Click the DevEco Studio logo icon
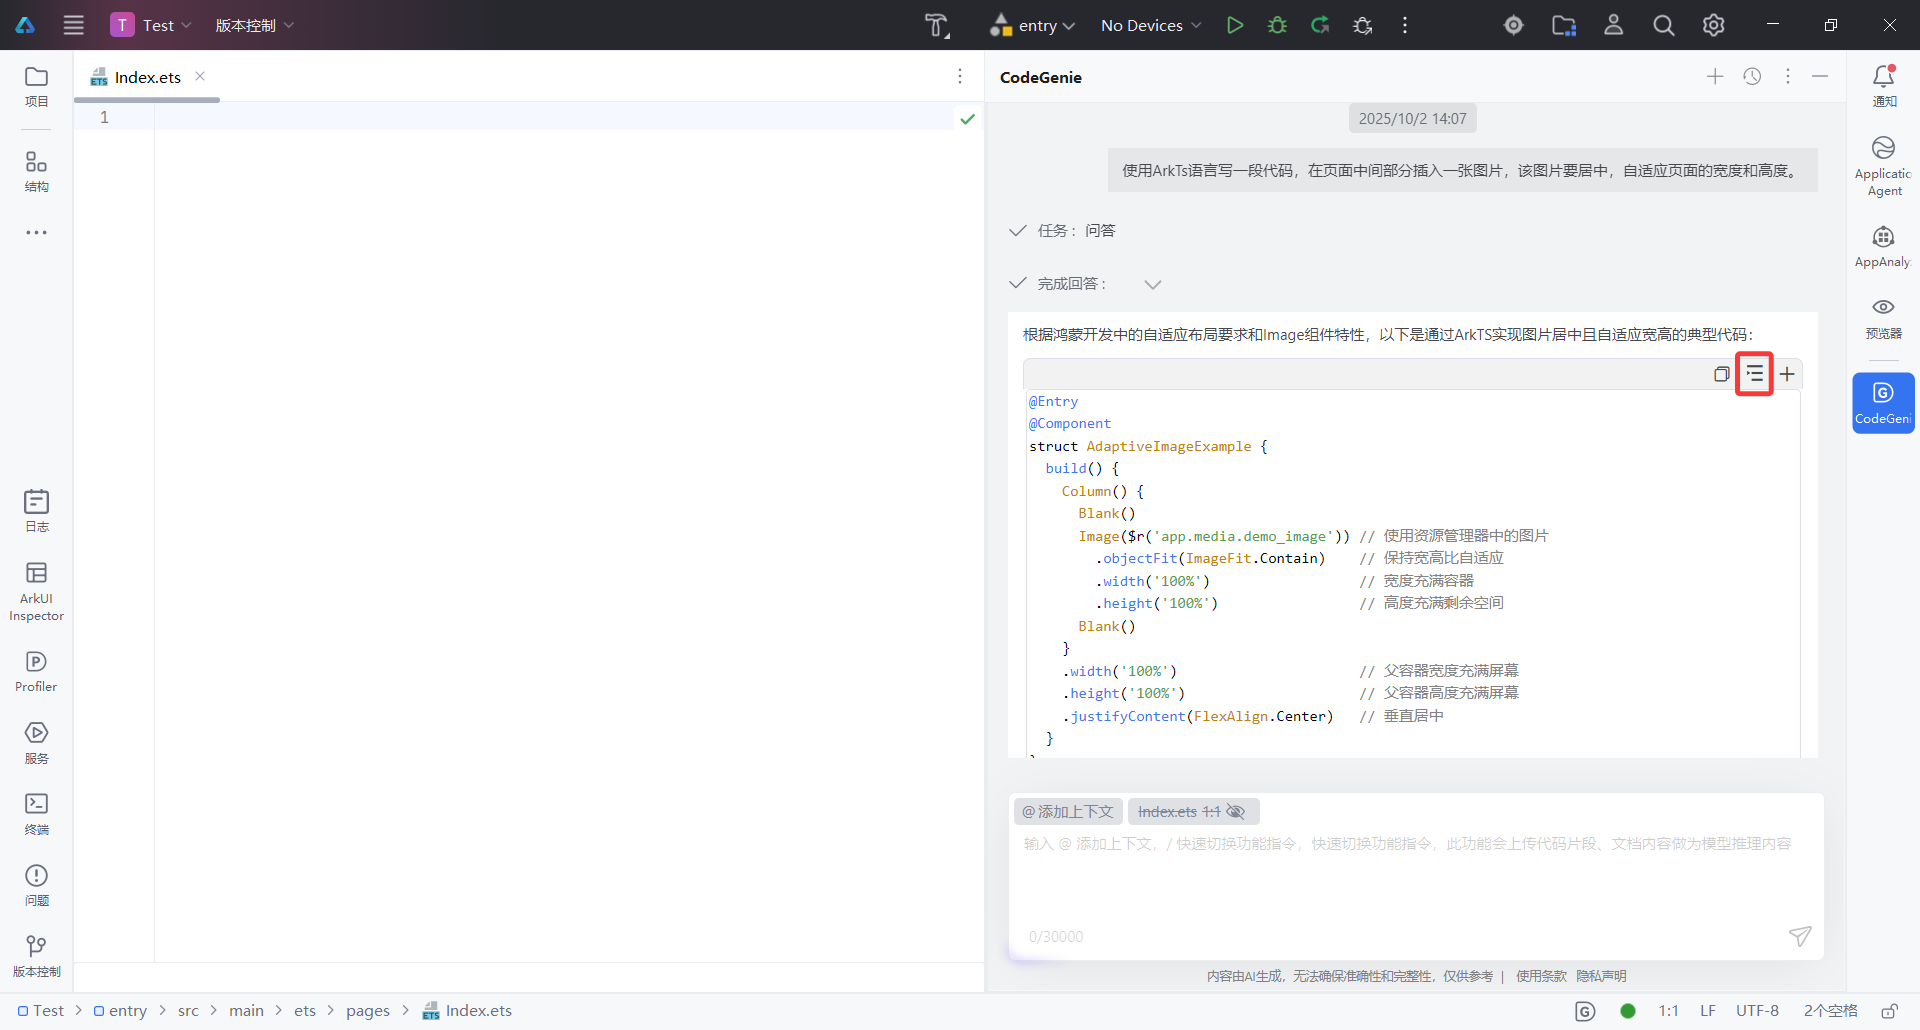The image size is (1920, 1030). [25, 25]
